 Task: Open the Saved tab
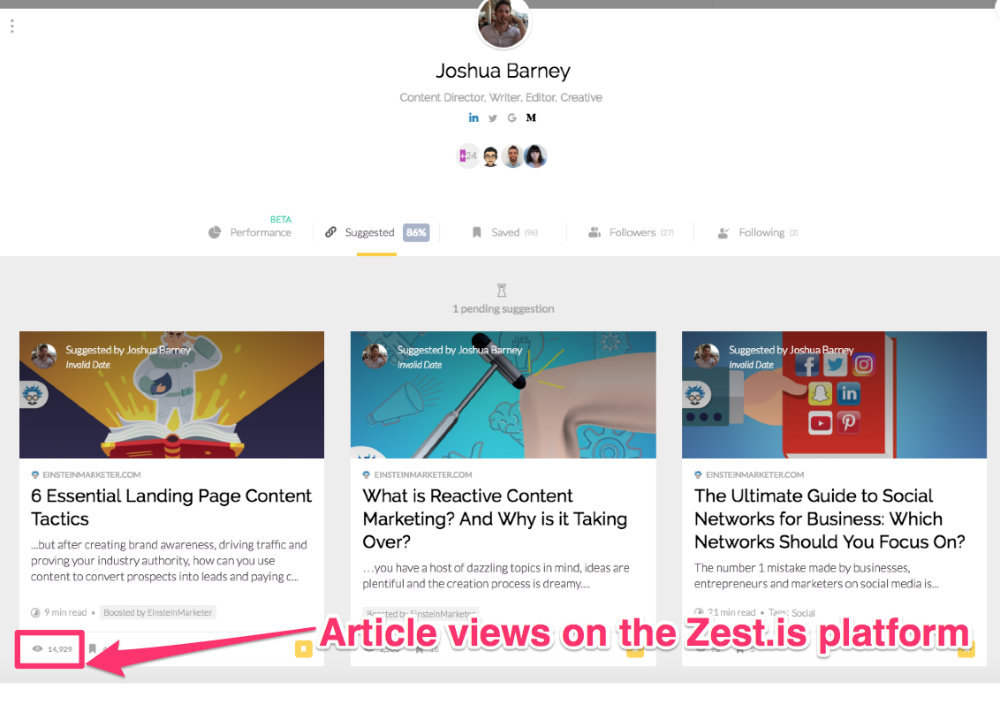point(504,232)
